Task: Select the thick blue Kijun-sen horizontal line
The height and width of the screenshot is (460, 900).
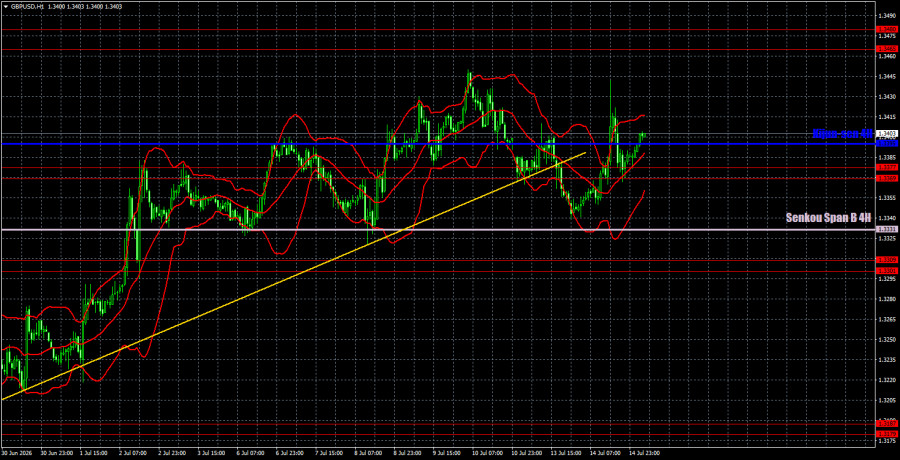Action: 436,144
